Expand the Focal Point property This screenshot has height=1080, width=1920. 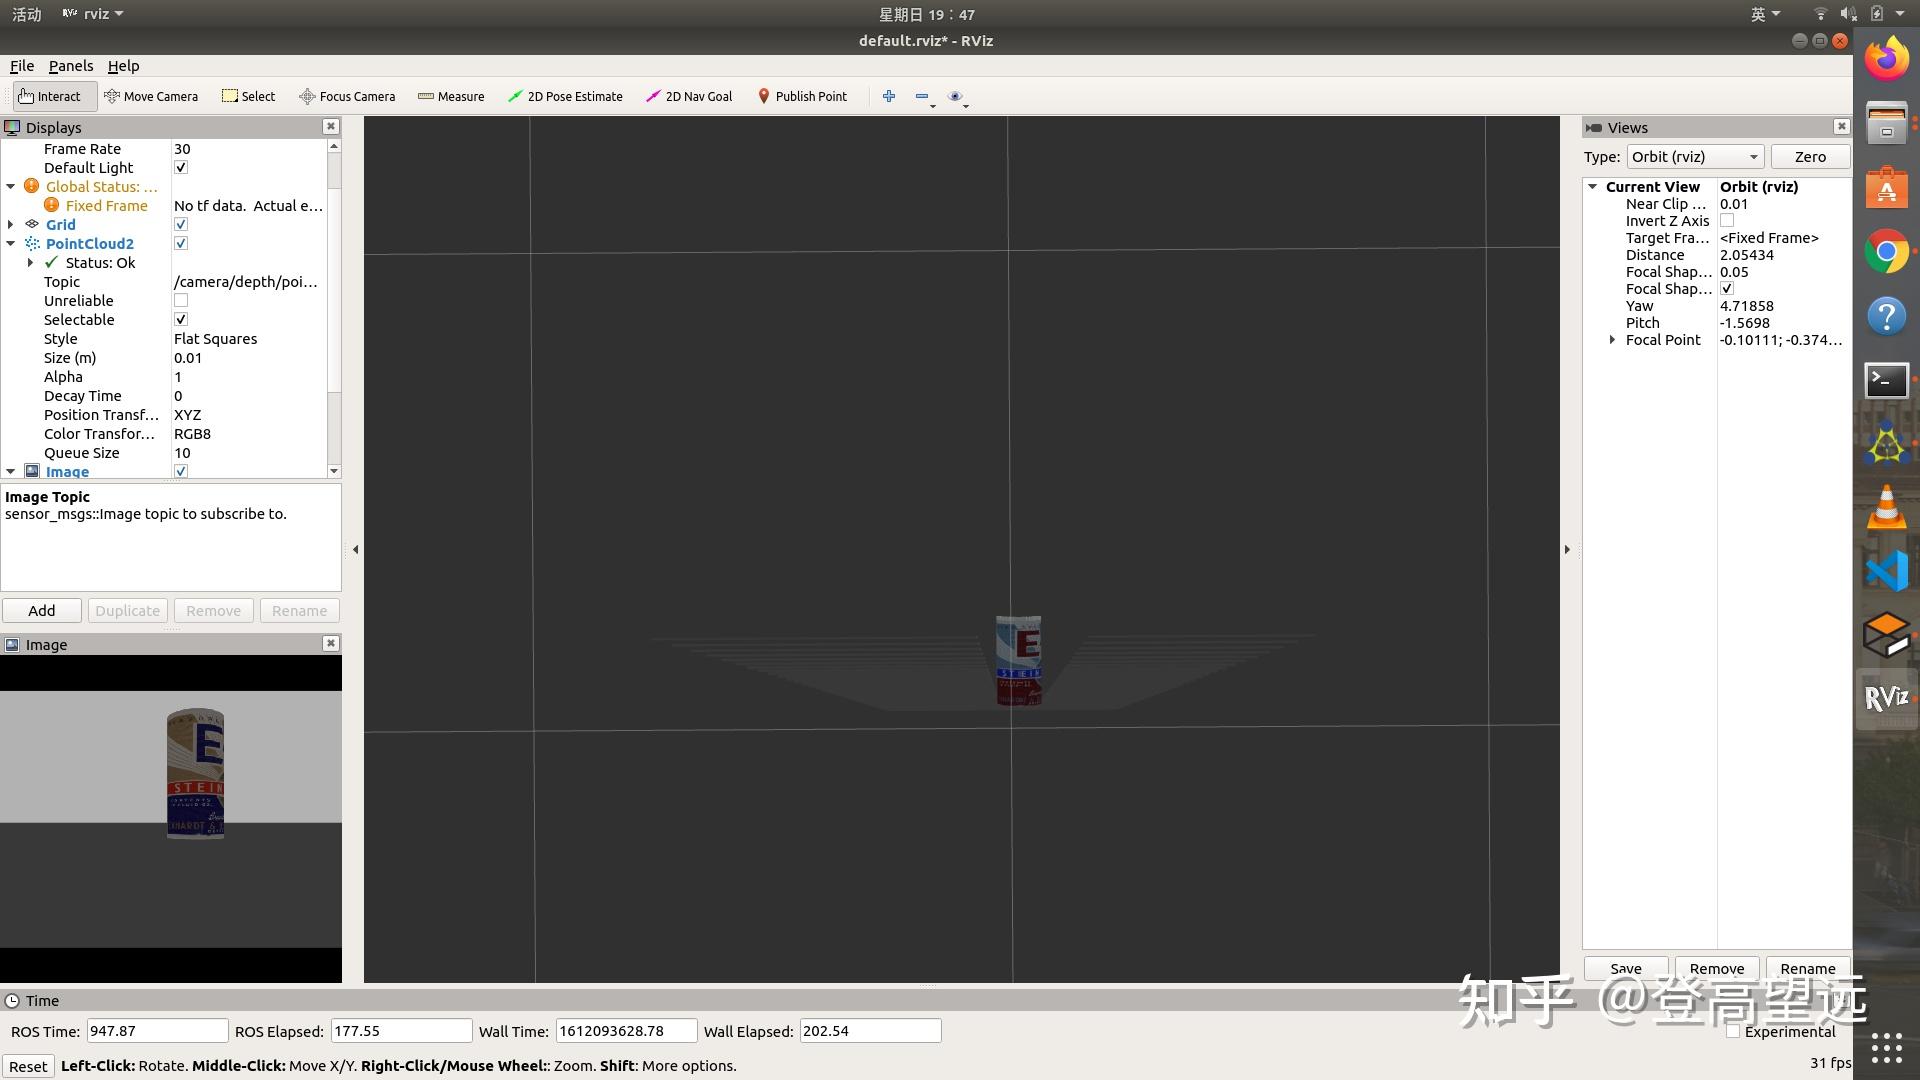(1611, 340)
